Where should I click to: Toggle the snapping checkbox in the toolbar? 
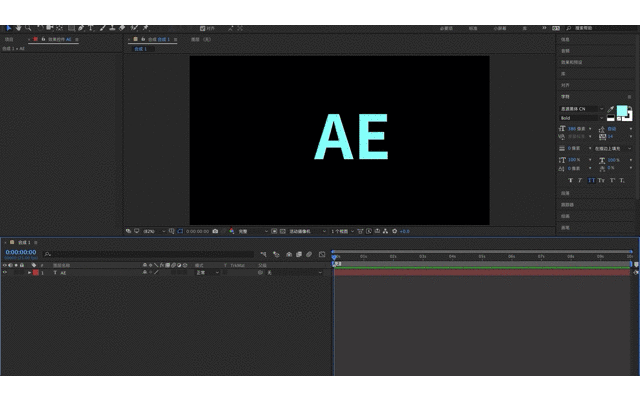202,29
